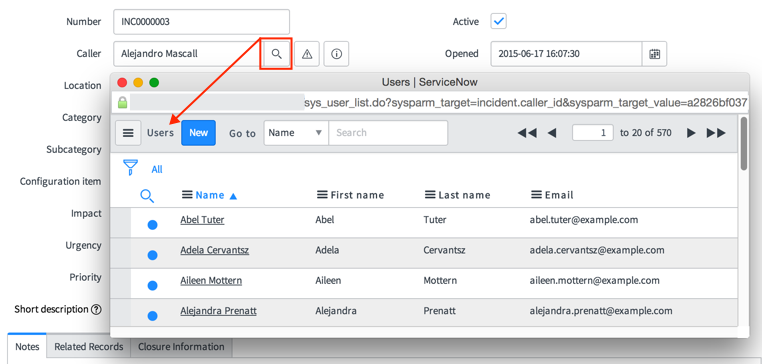Image resolution: width=762 pixels, height=364 pixels.
Task: Click the New button in Users
Action: point(198,133)
